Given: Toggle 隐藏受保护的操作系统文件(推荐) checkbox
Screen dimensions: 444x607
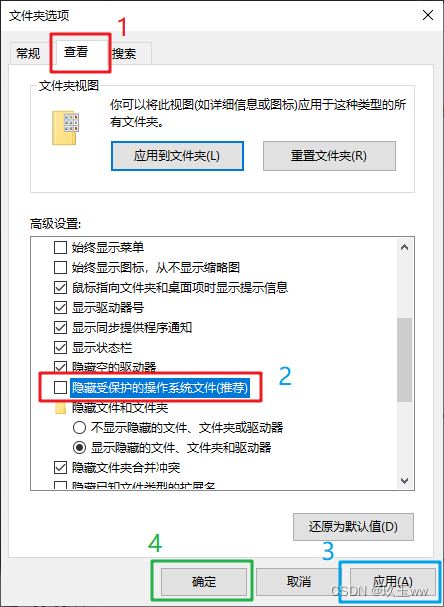Looking at the screenshot, I should point(60,388).
